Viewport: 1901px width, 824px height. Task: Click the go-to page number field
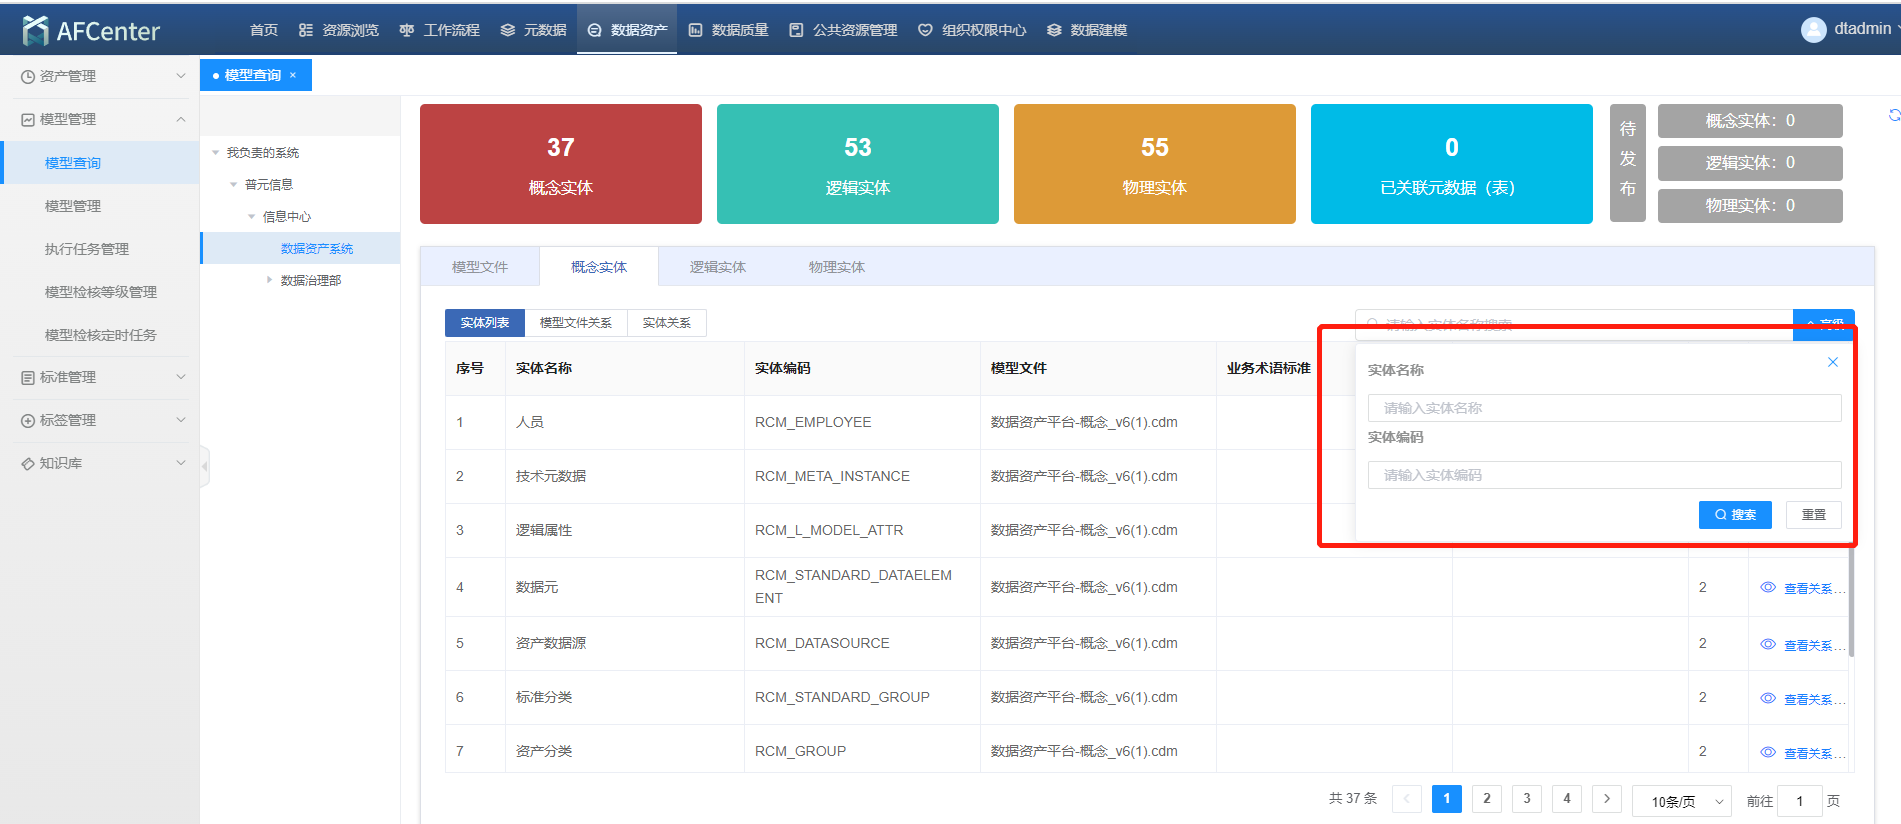pyautogui.click(x=1800, y=801)
